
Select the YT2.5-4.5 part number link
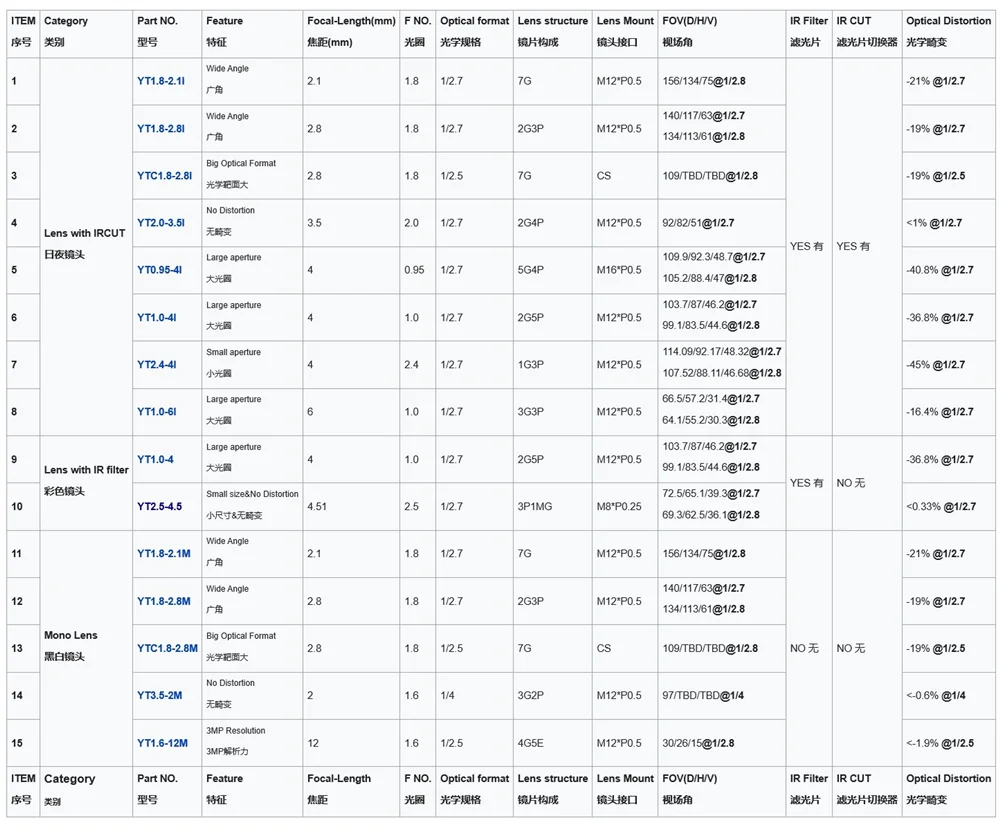[x=159, y=507]
